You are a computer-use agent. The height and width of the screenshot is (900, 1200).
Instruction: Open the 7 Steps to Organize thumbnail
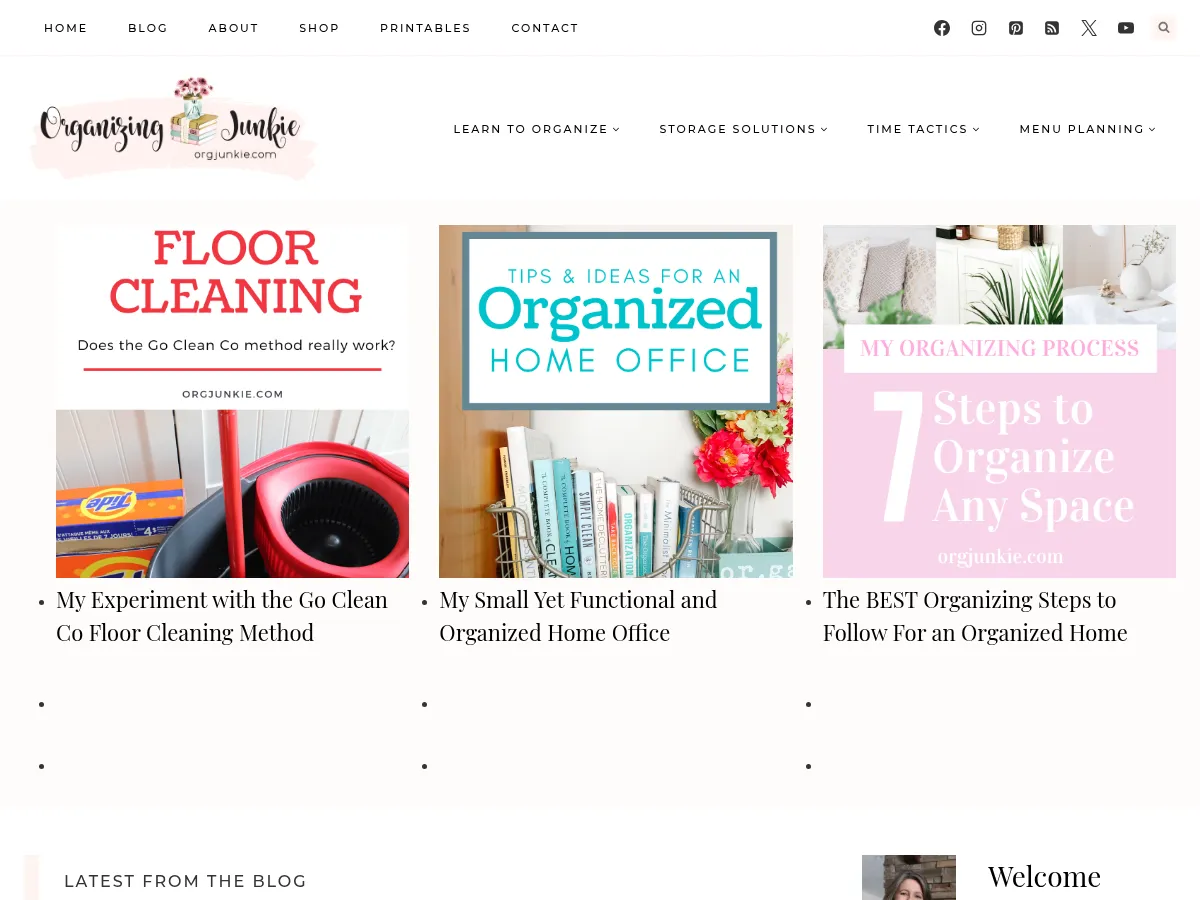click(x=999, y=401)
